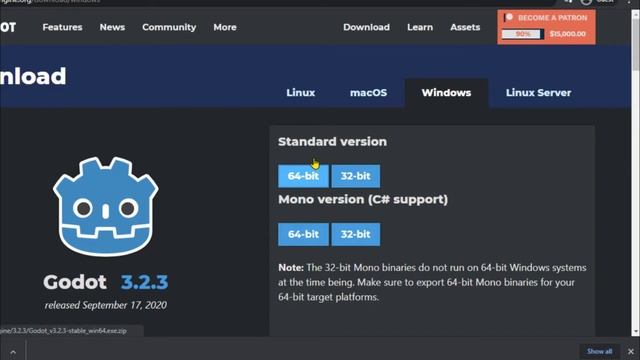Click the released September 17, 2020 text
Viewport: 640px width, 360px height.
106,305
